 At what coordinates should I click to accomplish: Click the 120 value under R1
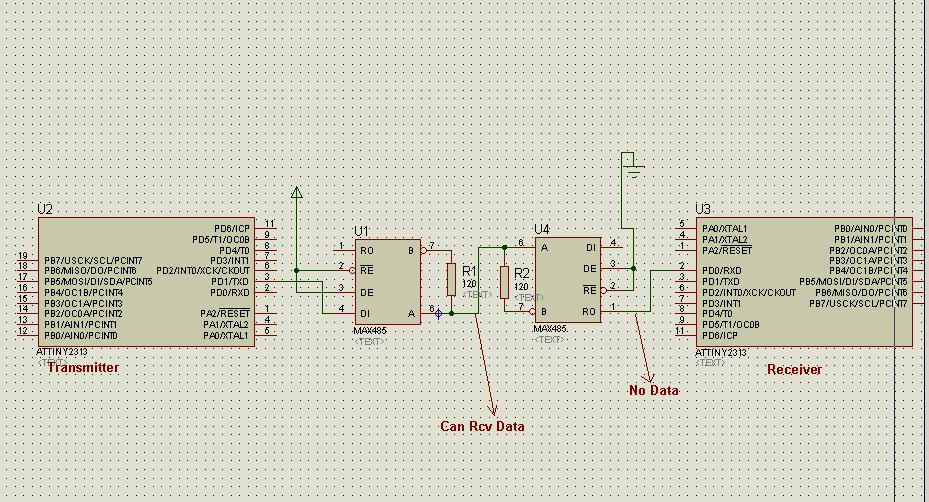[x=469, y=284]
